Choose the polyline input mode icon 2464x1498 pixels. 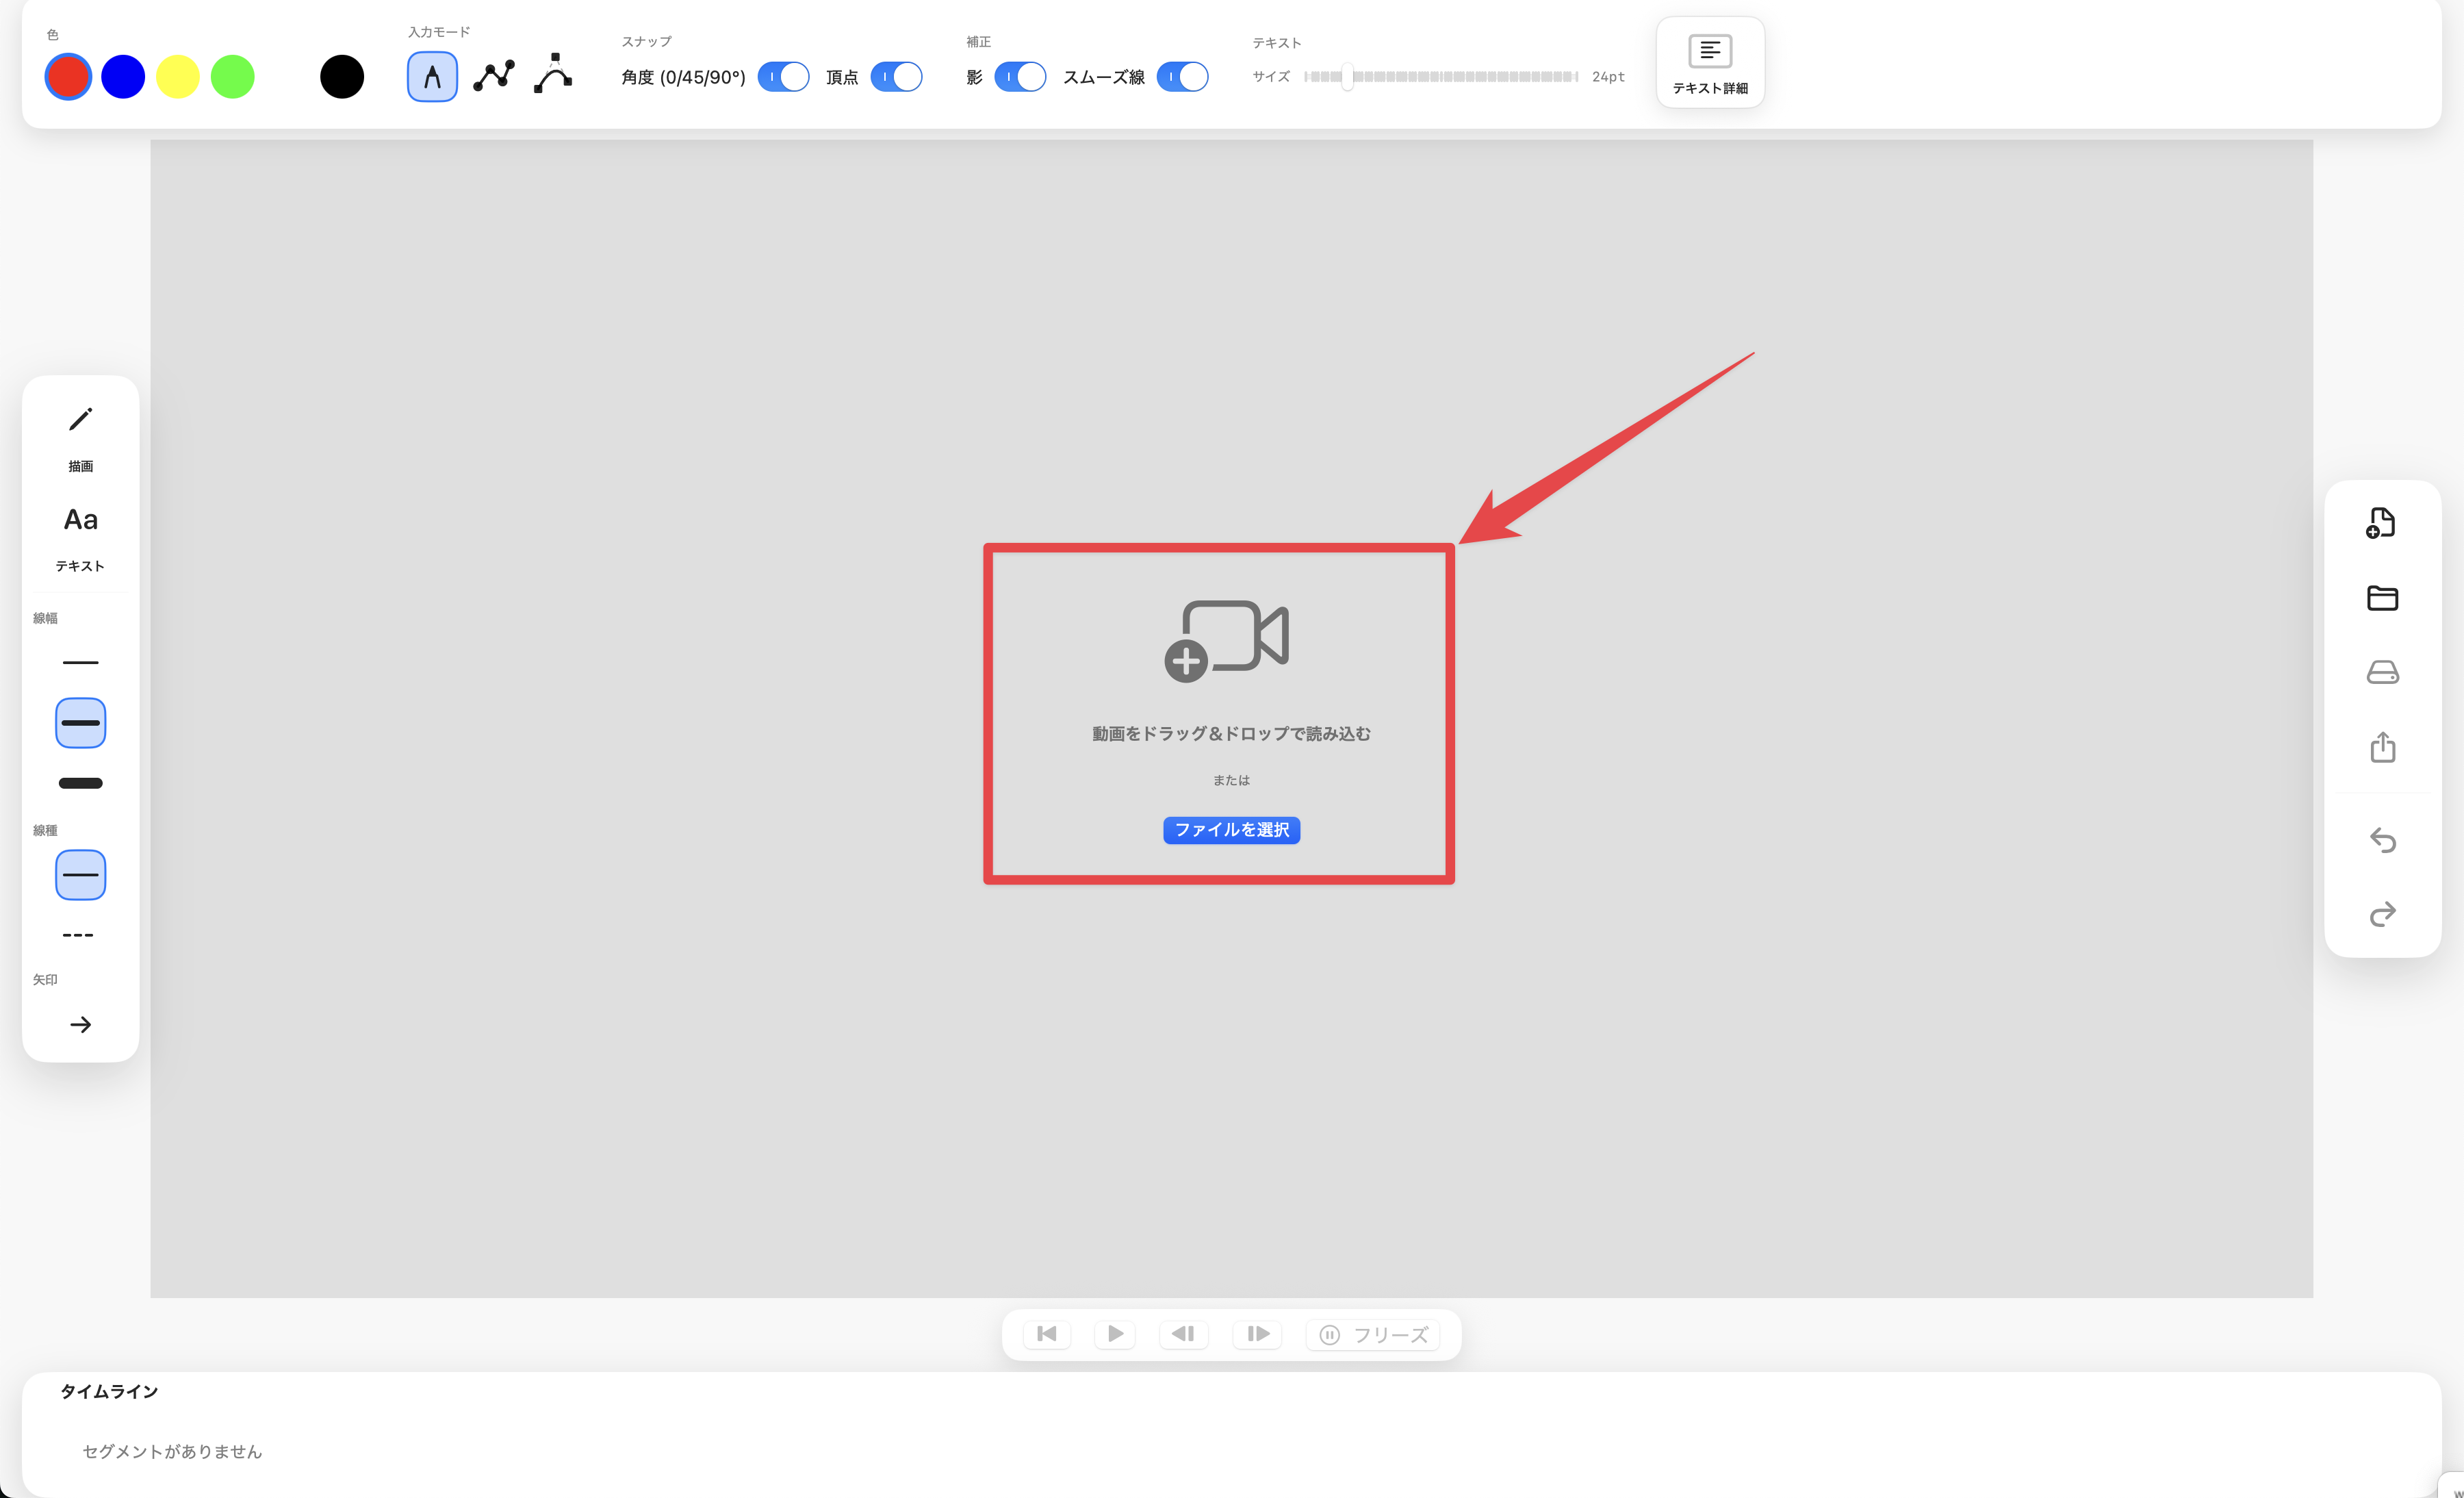click(494, 77)
